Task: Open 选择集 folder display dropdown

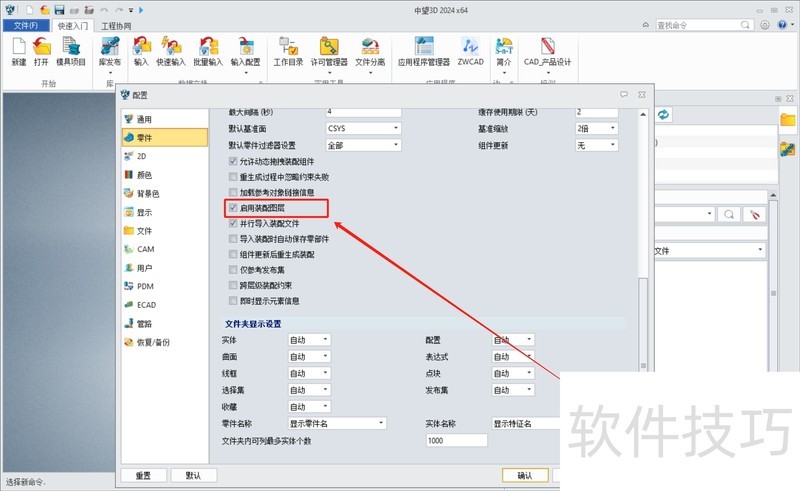Action: (309, 390)
